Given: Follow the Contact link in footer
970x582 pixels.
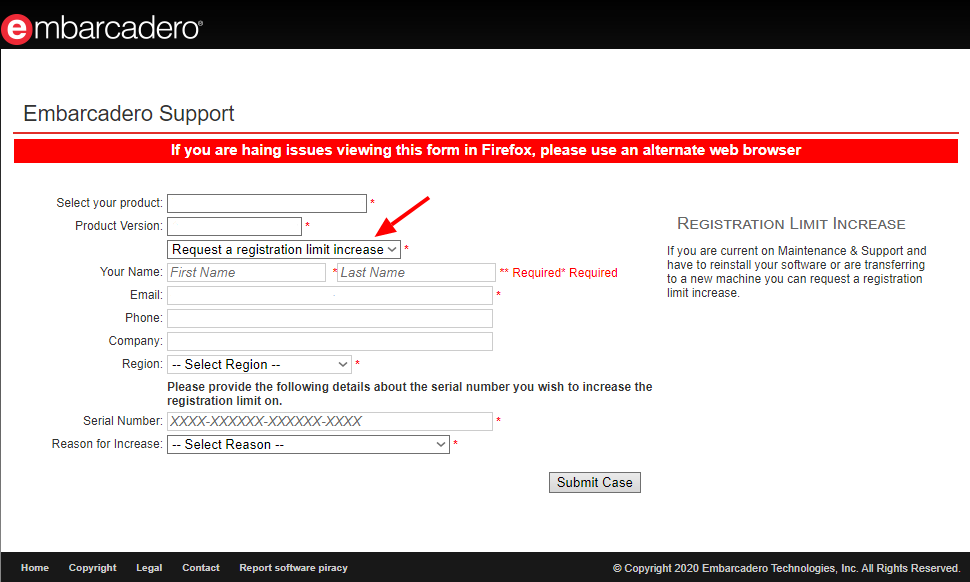Looking at the screenshot, I should click(x=201, y=568).
